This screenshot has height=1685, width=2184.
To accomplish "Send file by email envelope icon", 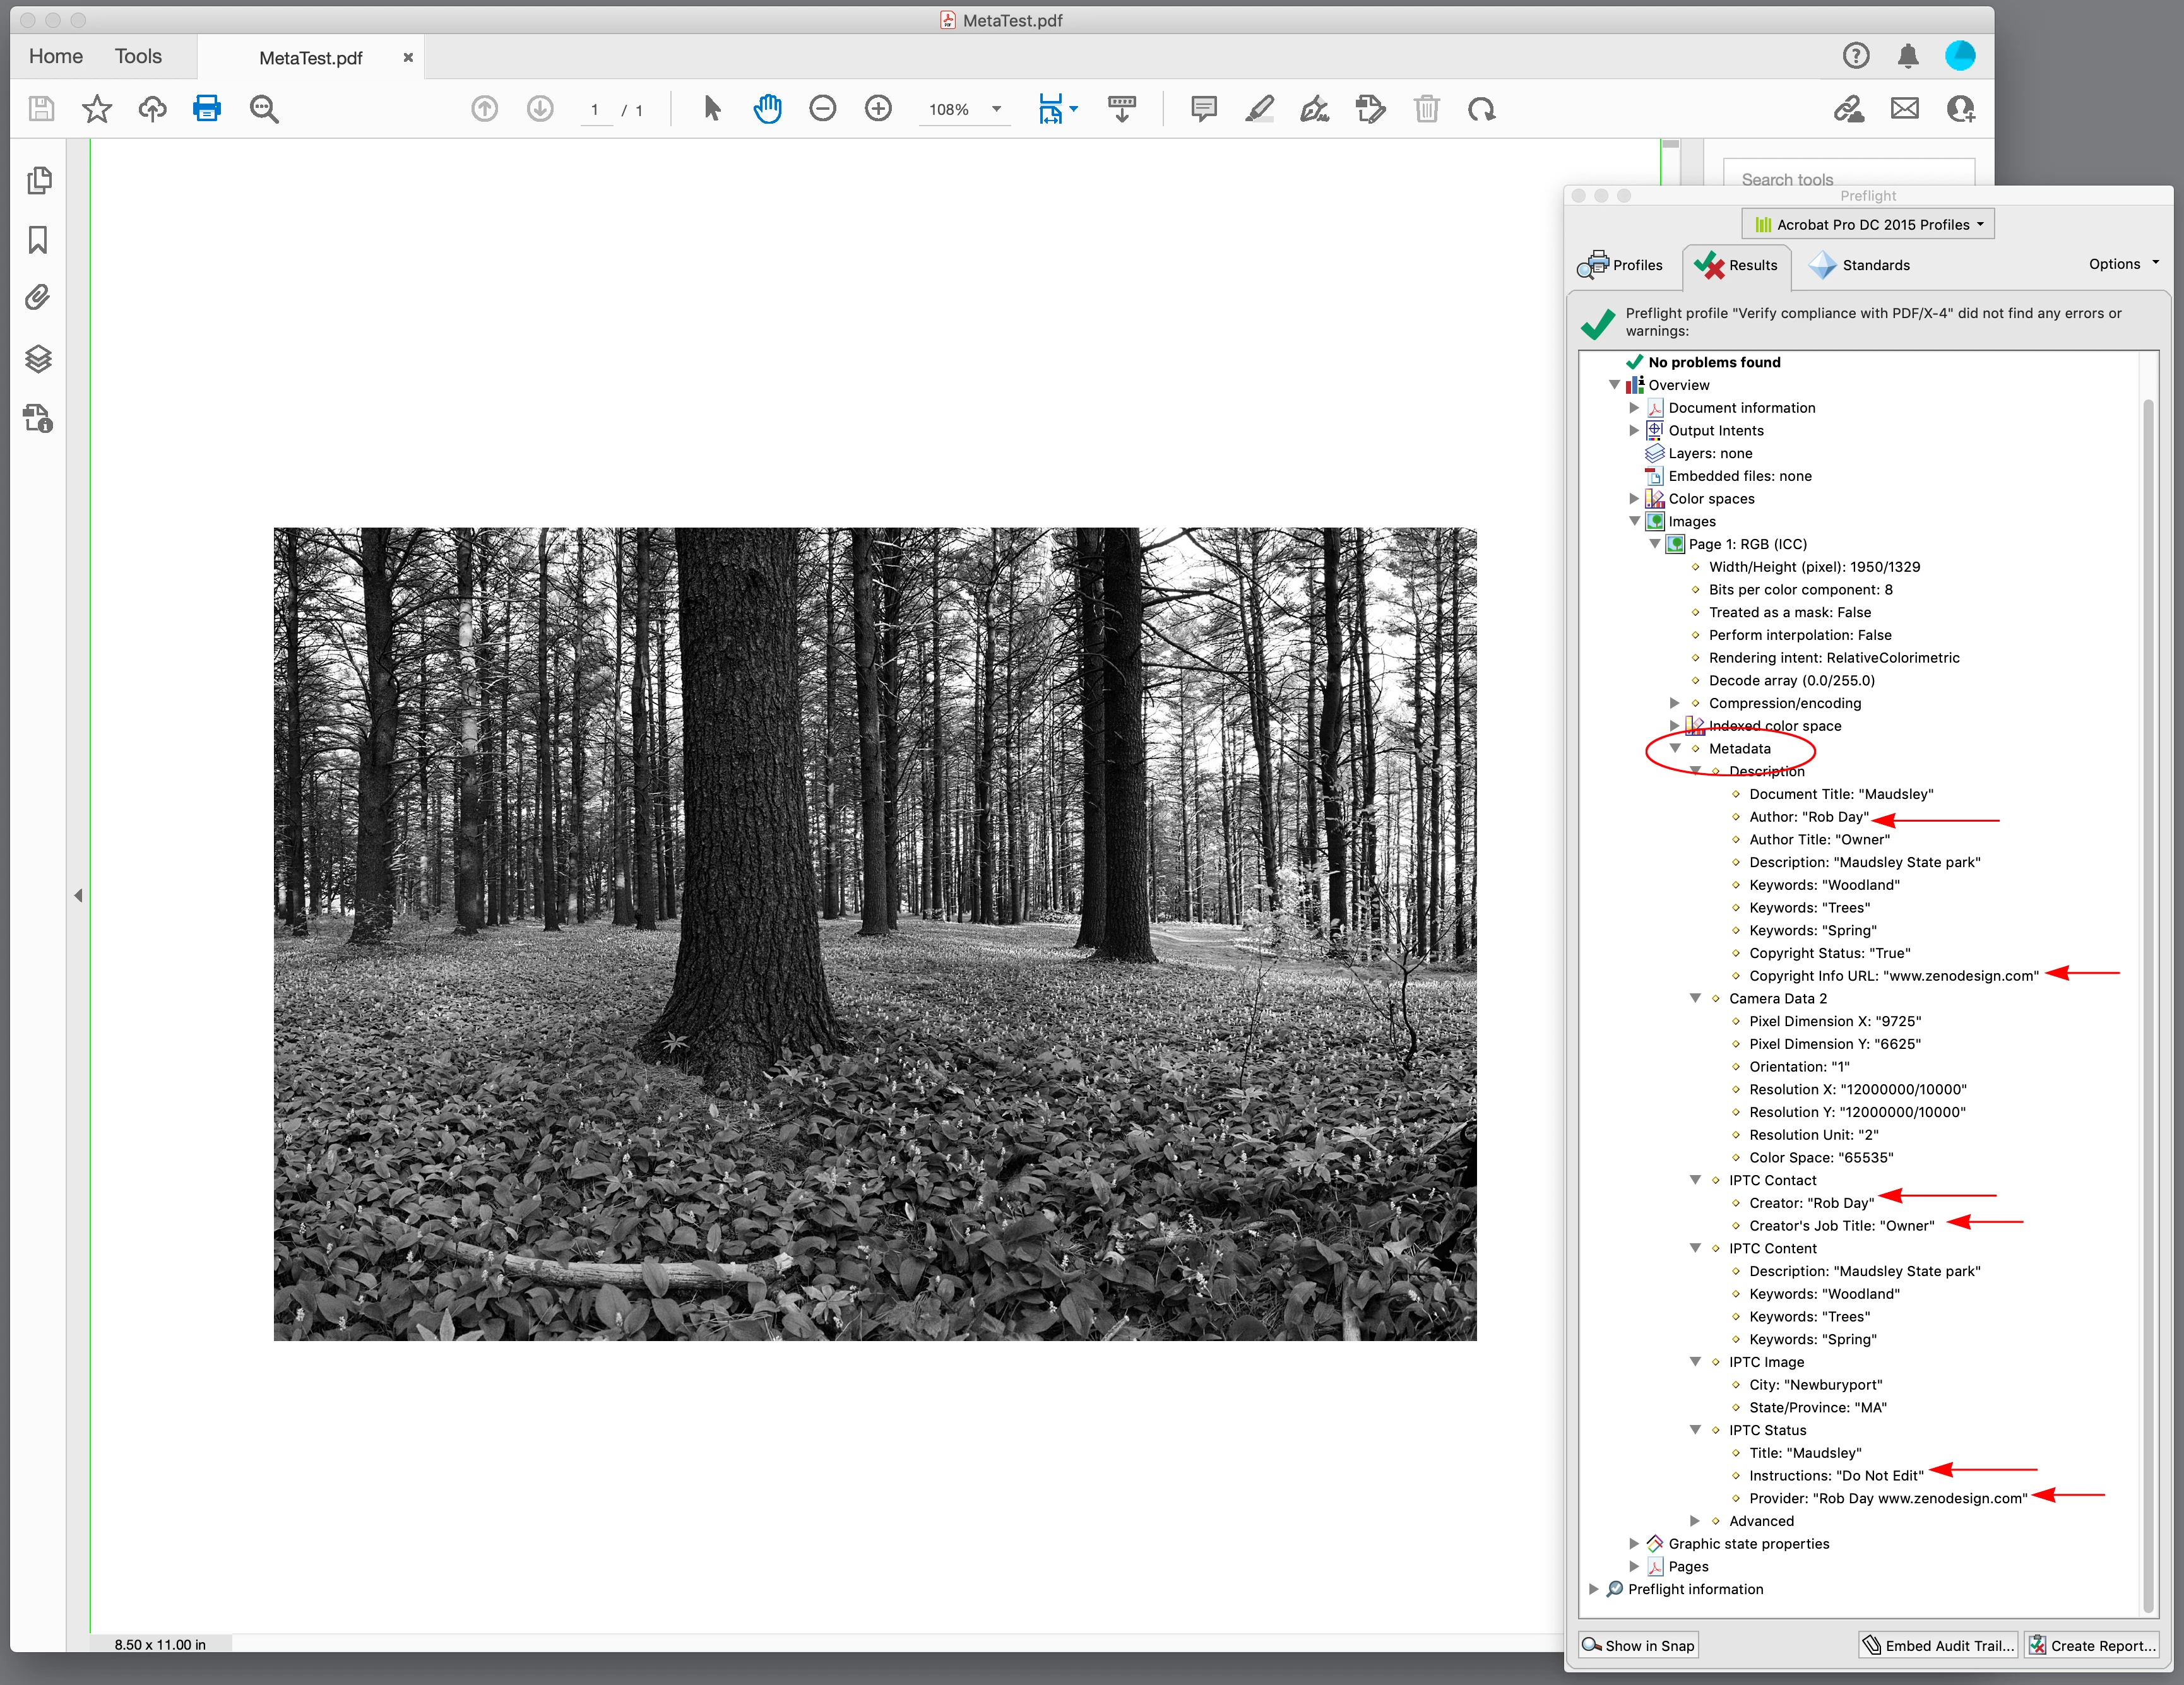I will [1904, 109].
